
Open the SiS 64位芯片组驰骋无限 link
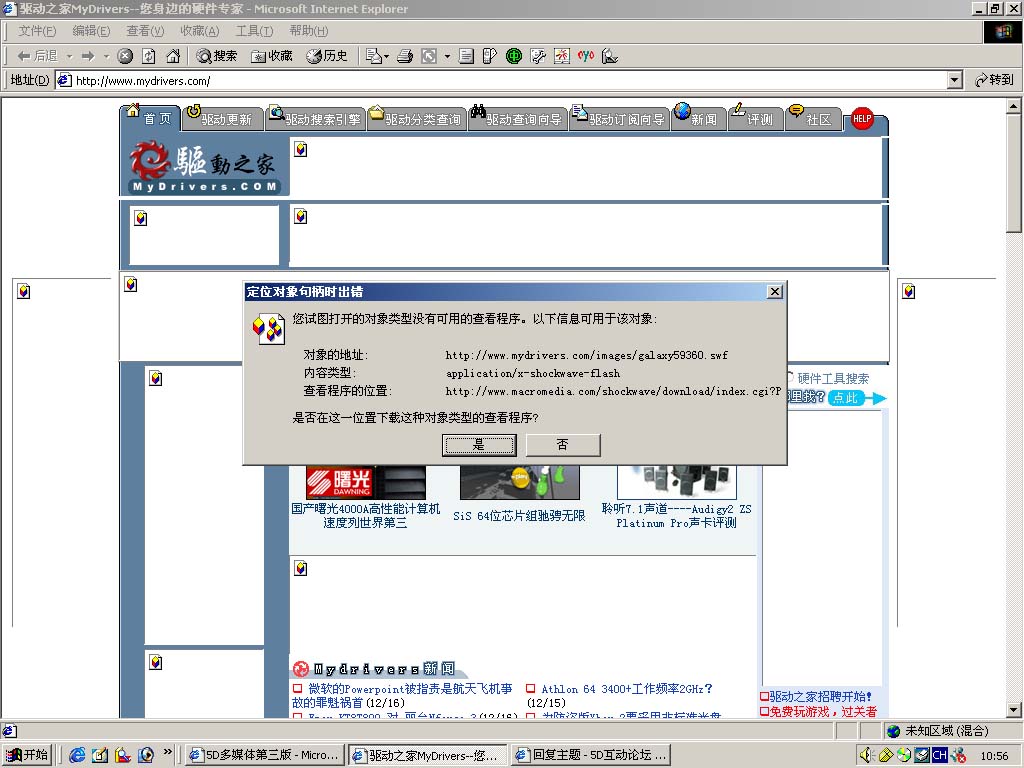519,516
